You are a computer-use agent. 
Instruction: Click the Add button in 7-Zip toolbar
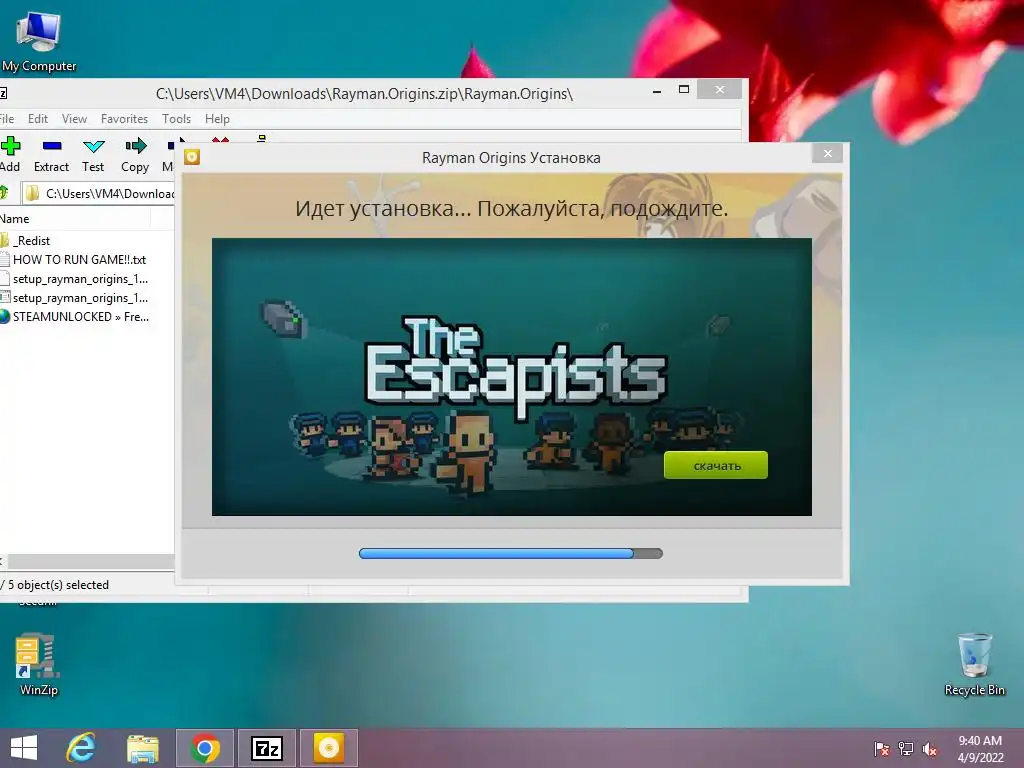coord(10,155)
